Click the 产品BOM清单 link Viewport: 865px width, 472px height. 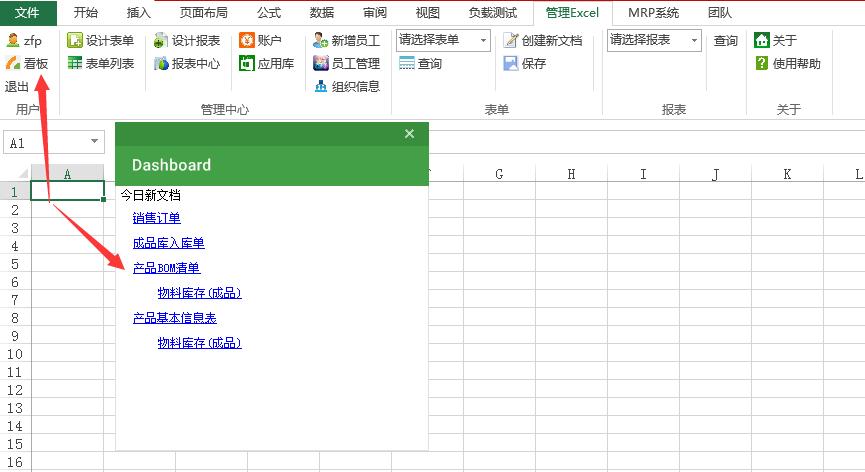pos(166,267)
